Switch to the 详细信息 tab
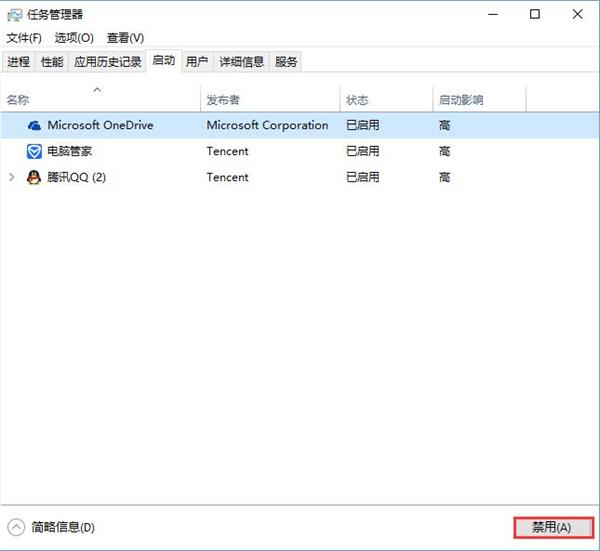Image resolution: width=600 pixels, height=551 pixels. (241, 62)
